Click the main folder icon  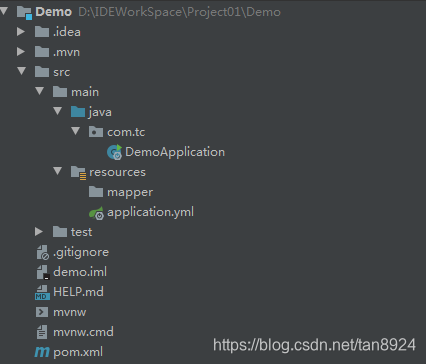(60, 92)
